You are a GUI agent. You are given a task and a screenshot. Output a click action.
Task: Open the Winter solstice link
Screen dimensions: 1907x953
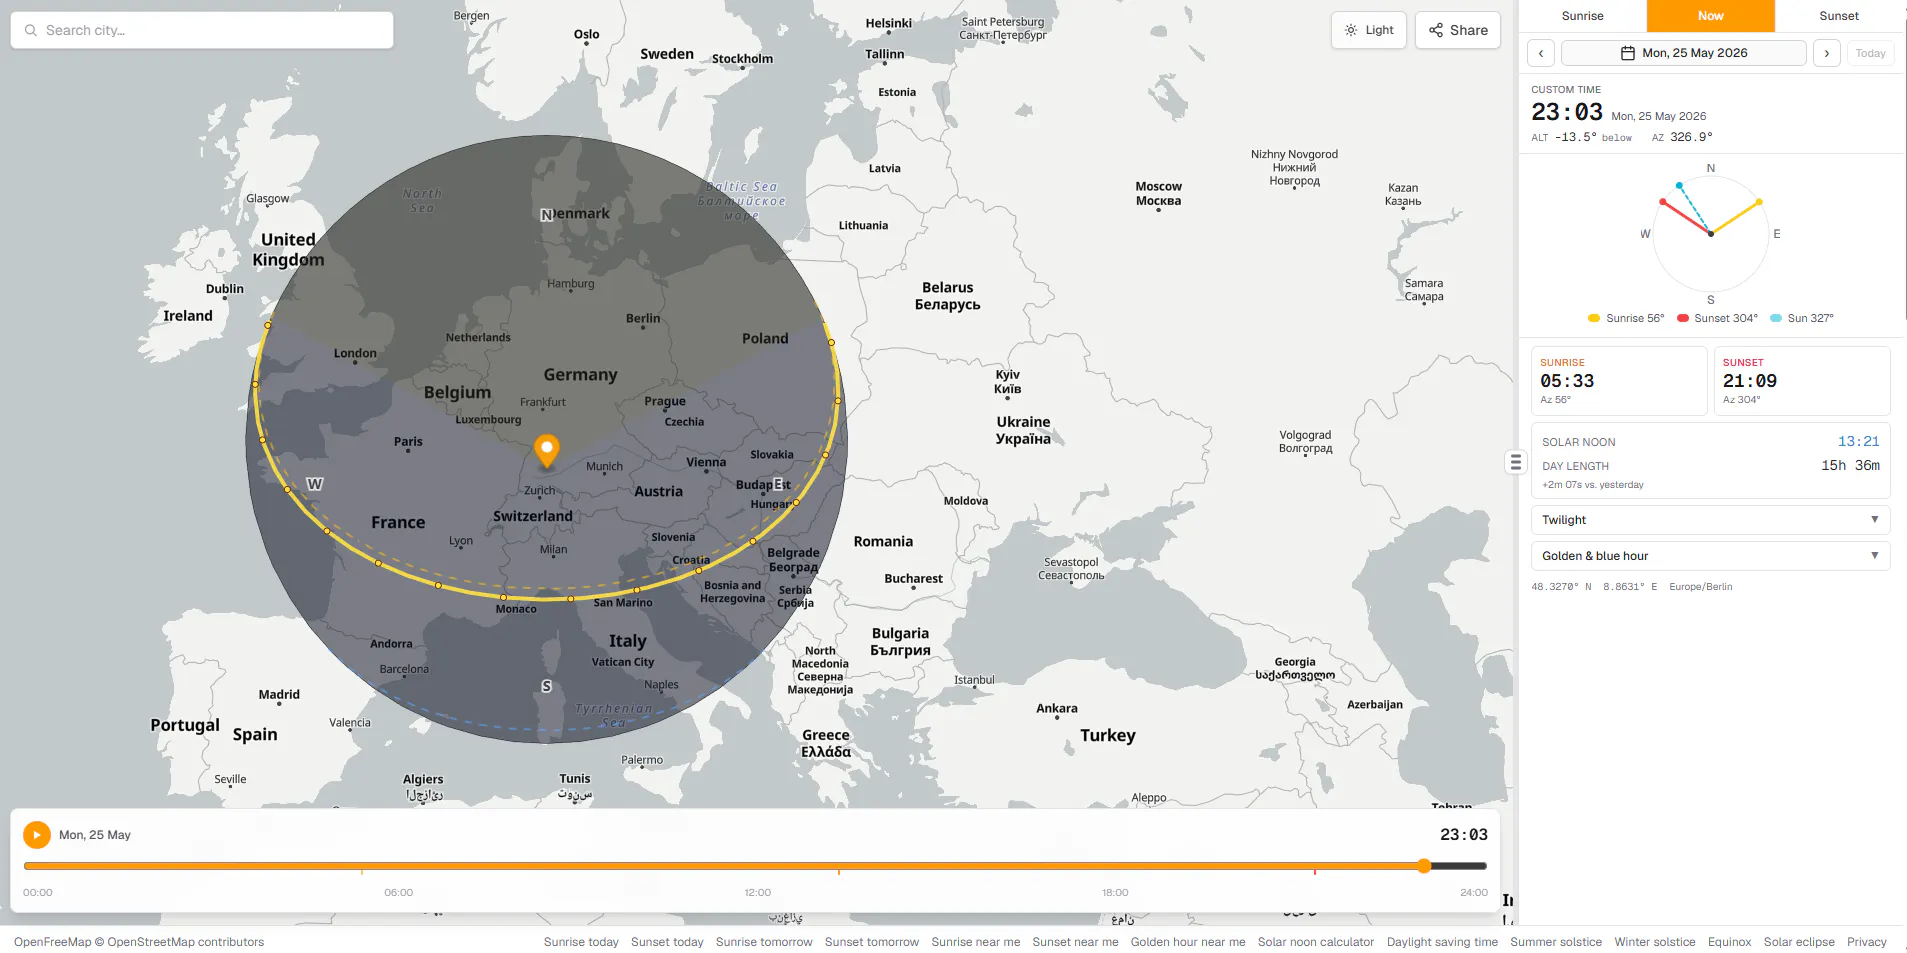1655,942
